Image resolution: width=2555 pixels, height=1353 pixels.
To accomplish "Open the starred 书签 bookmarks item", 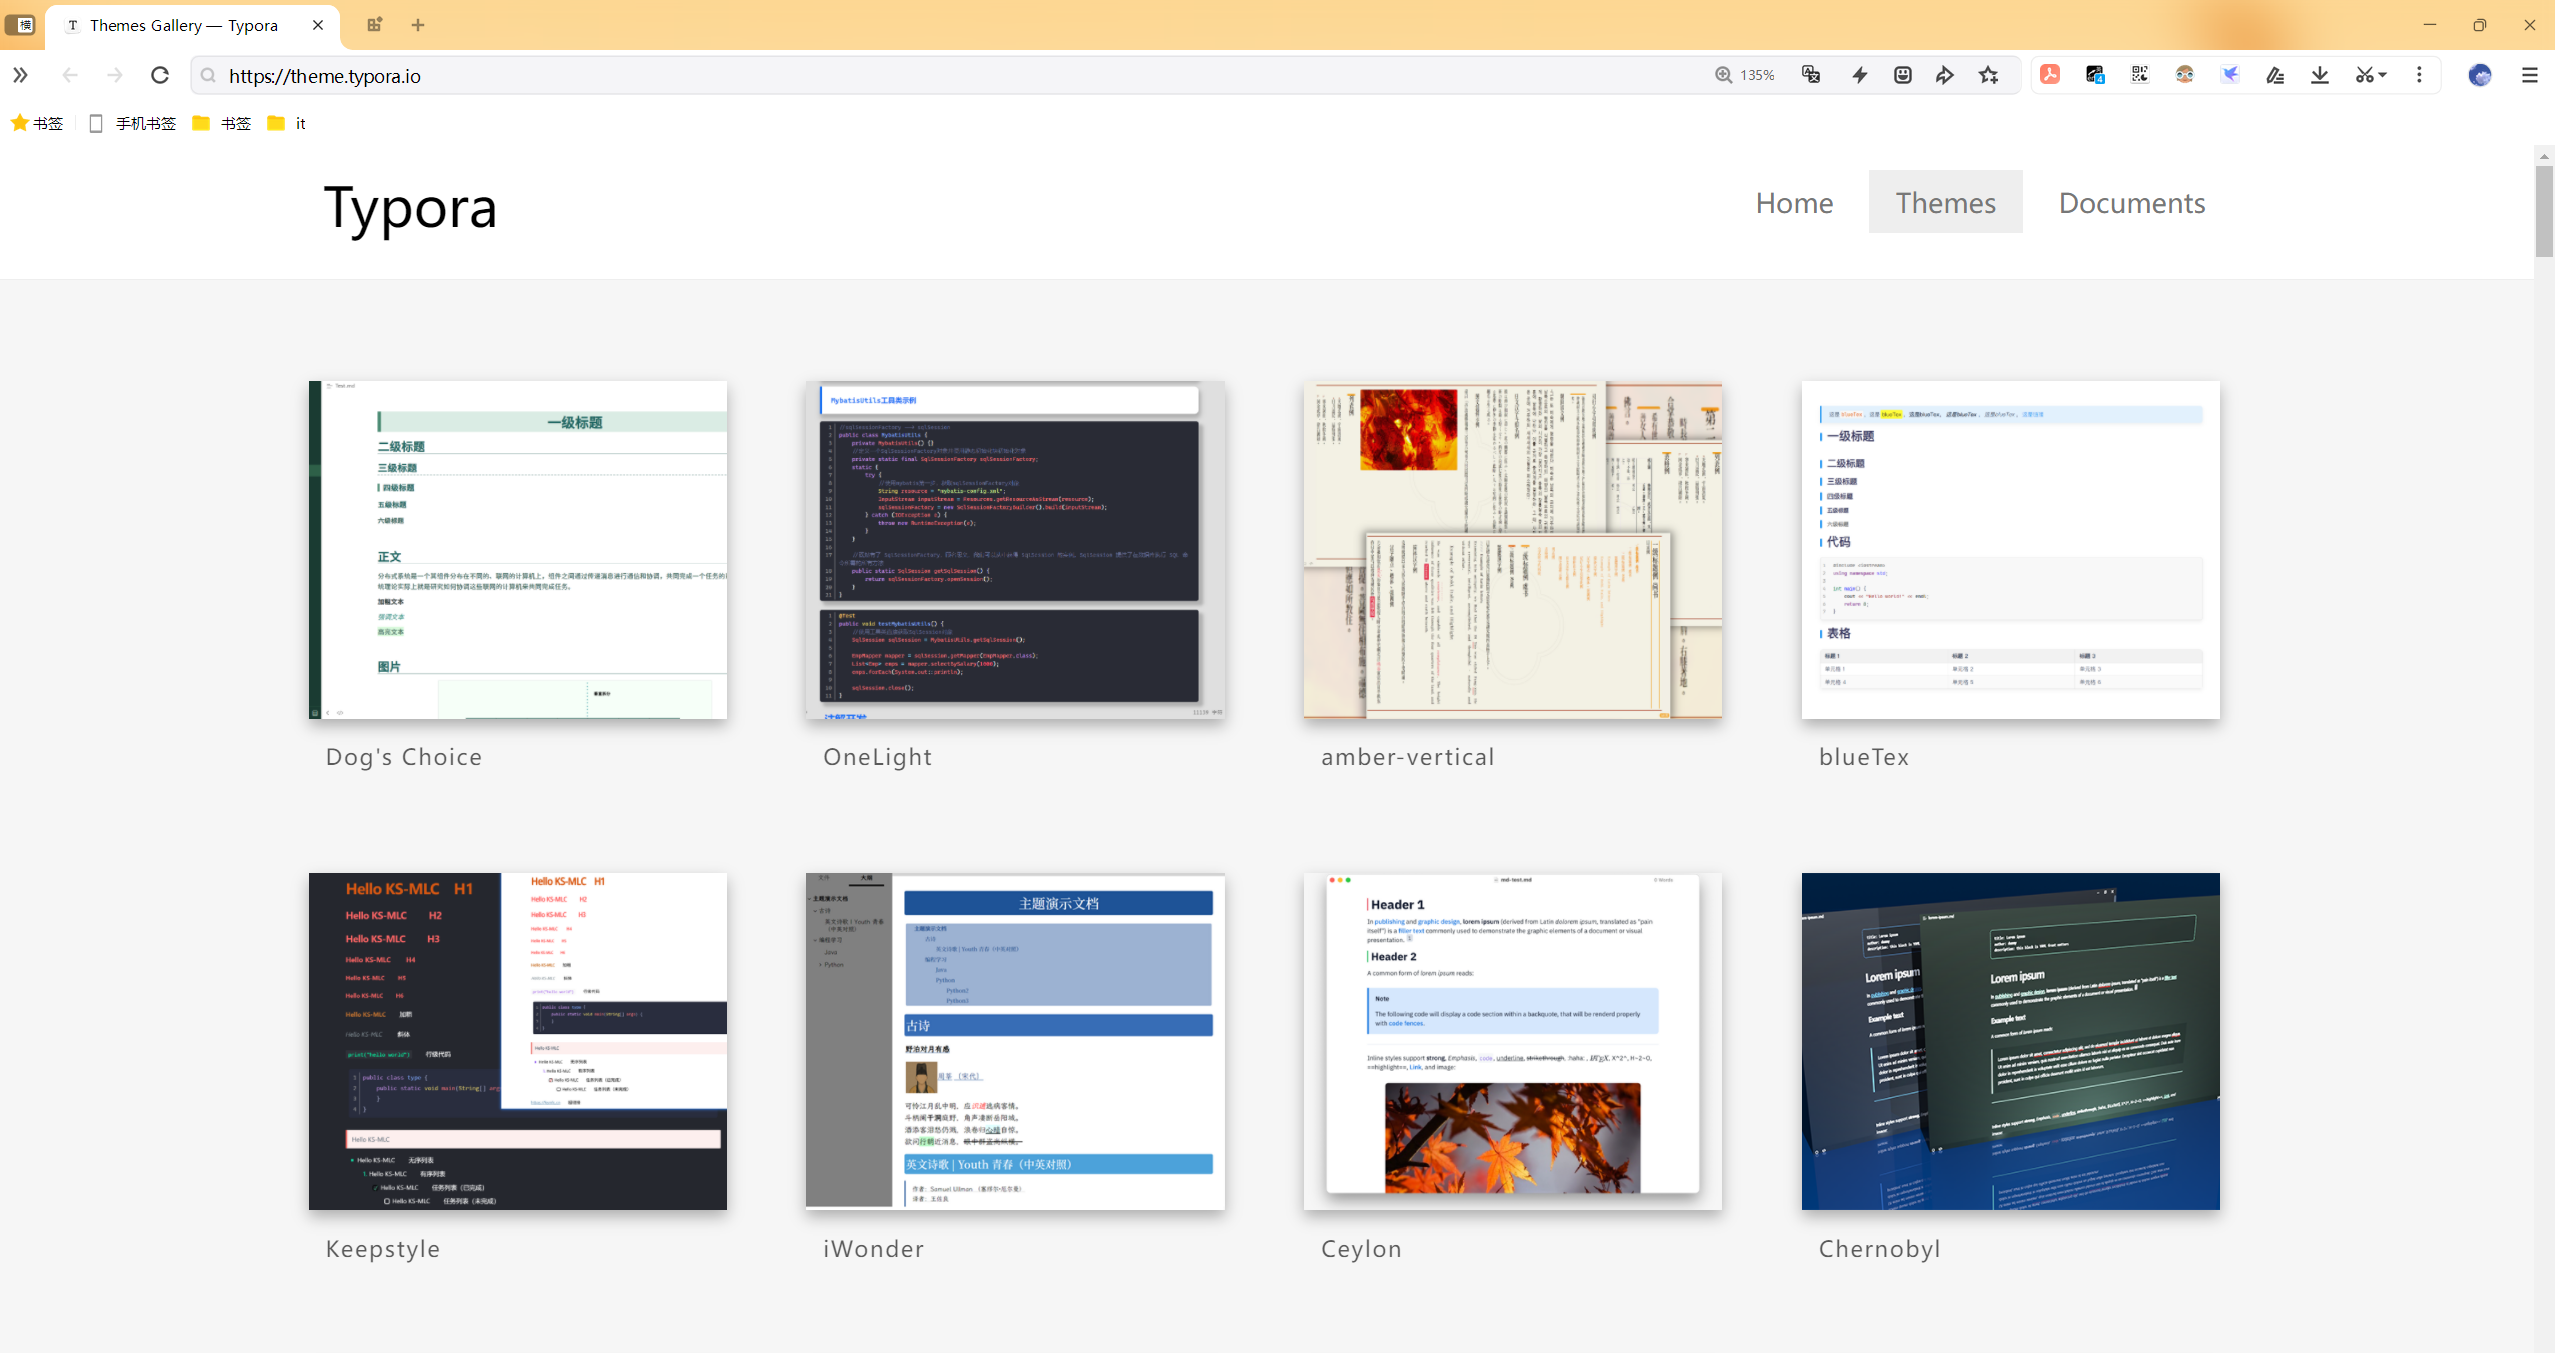I will (37, 123).
